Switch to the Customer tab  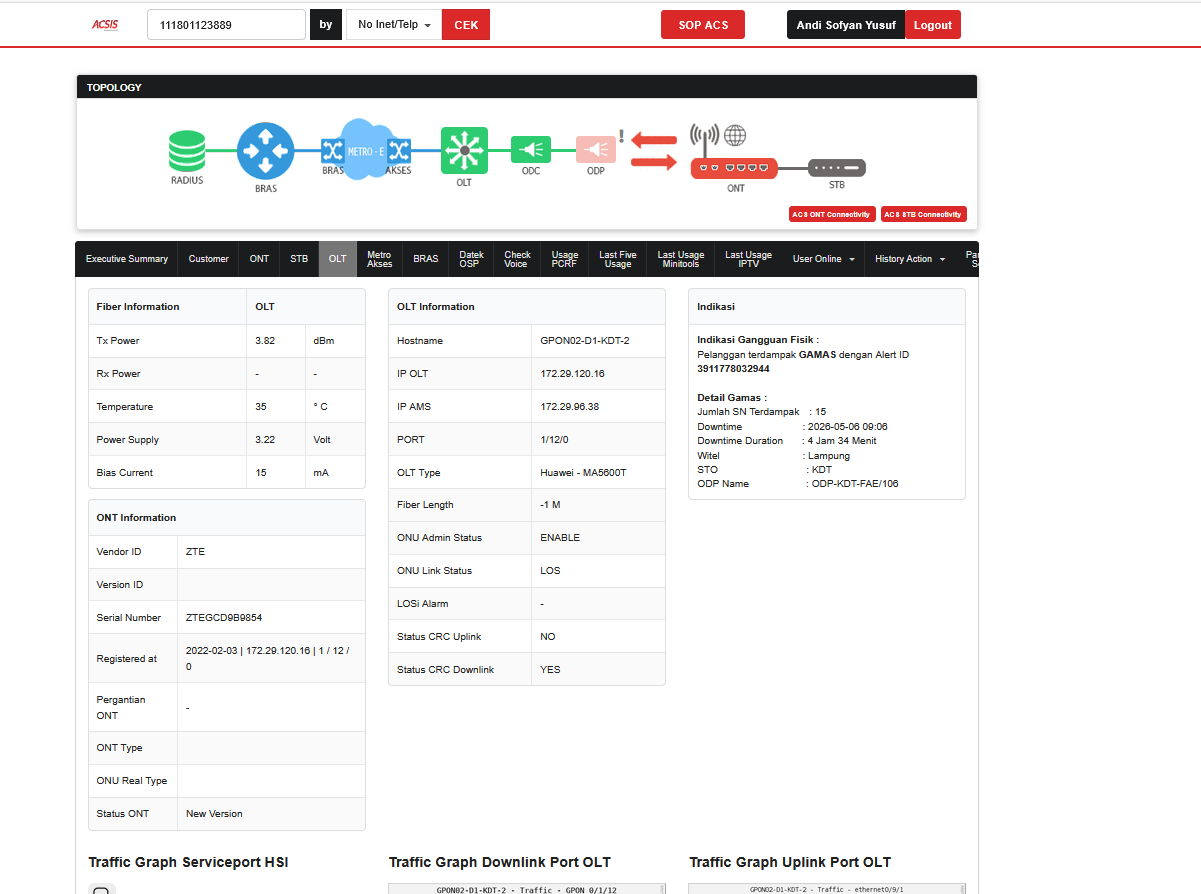208,259
